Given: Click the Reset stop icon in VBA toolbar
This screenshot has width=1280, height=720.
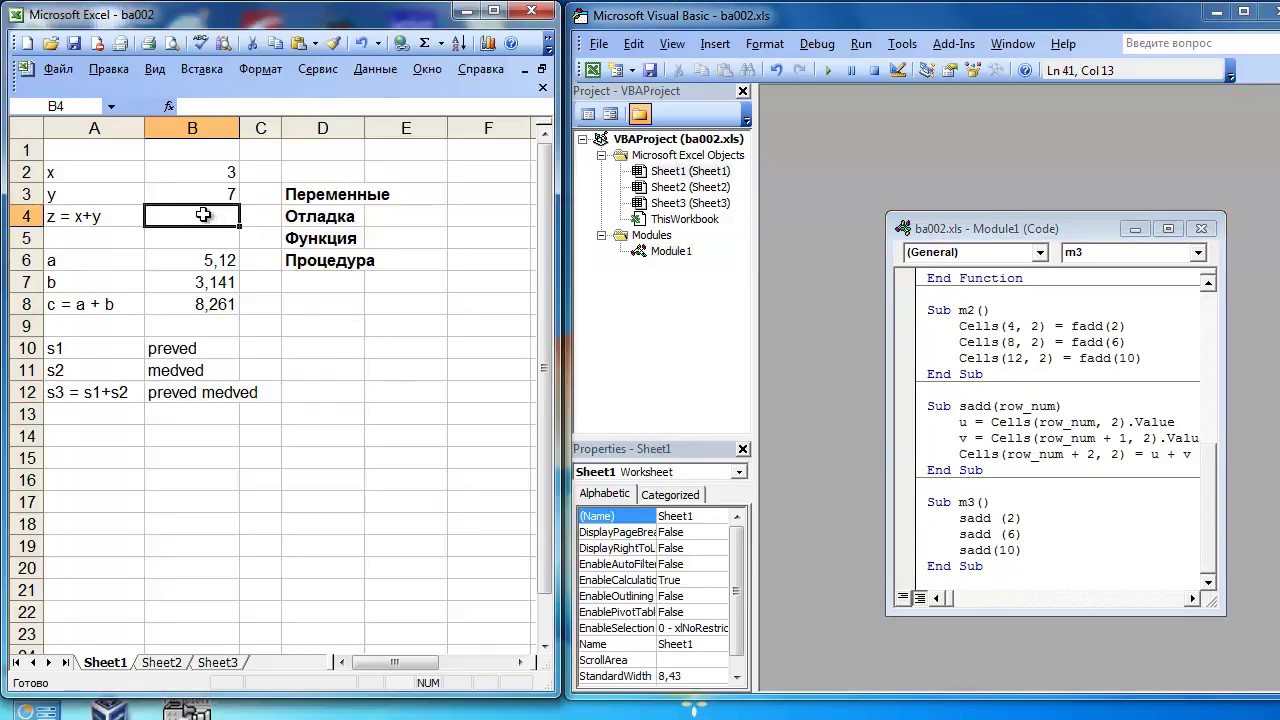Looking at the screenshot, I should [874, 70].
